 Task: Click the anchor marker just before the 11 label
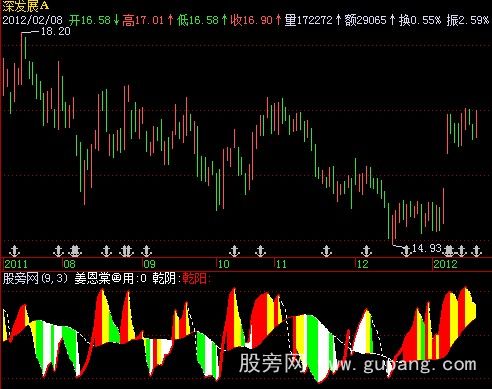[x=260, y=251]
